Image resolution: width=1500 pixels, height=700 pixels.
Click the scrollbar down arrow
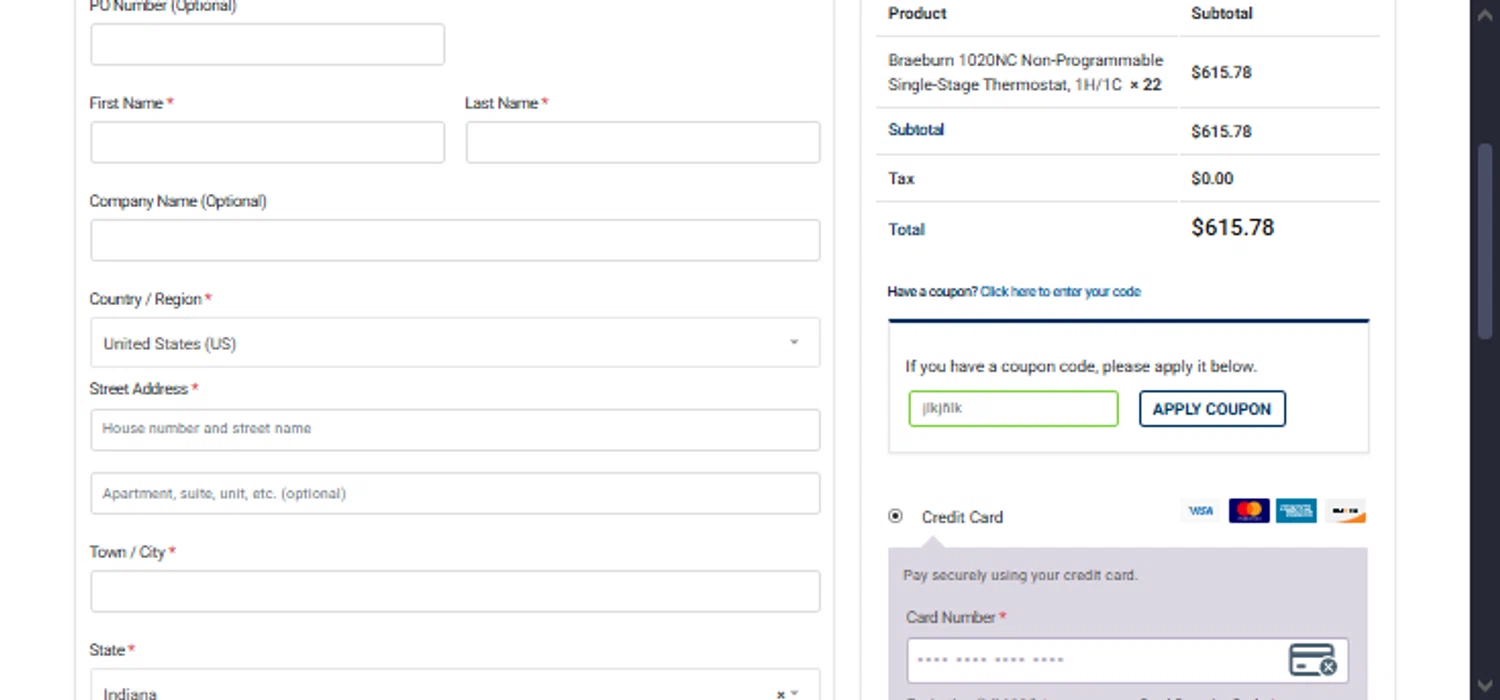1485,686
